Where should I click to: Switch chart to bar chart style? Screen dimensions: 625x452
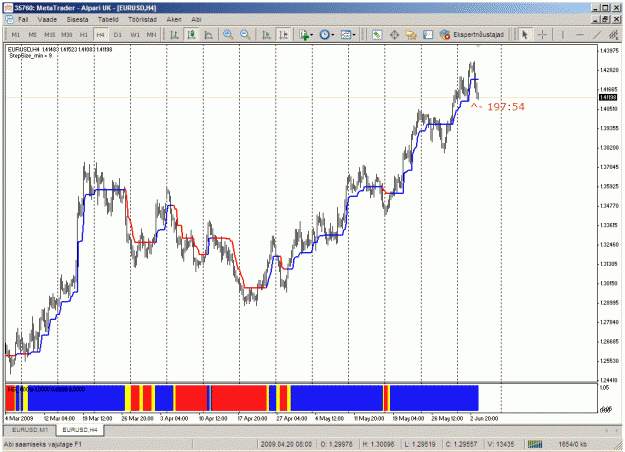click(x=174, y=35)
